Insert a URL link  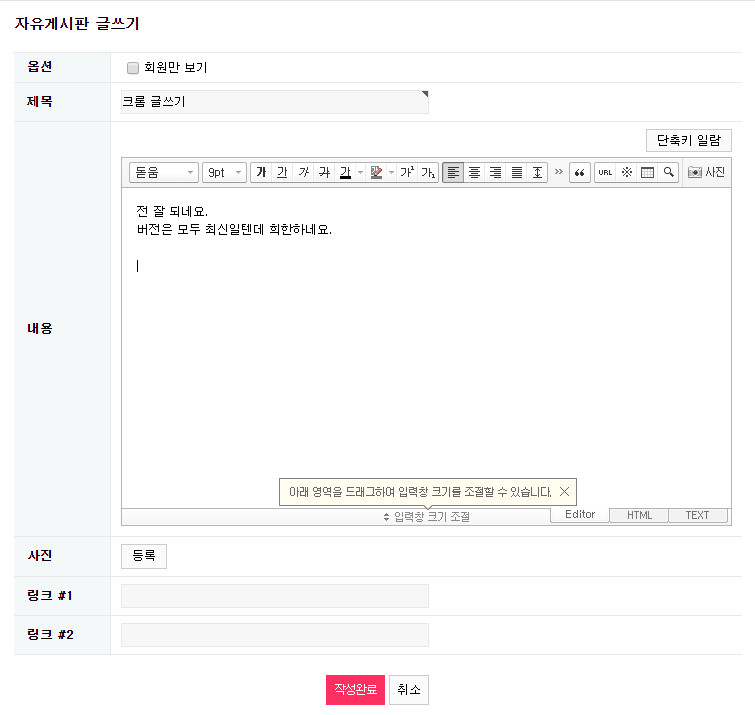click(x=605, y=173)
